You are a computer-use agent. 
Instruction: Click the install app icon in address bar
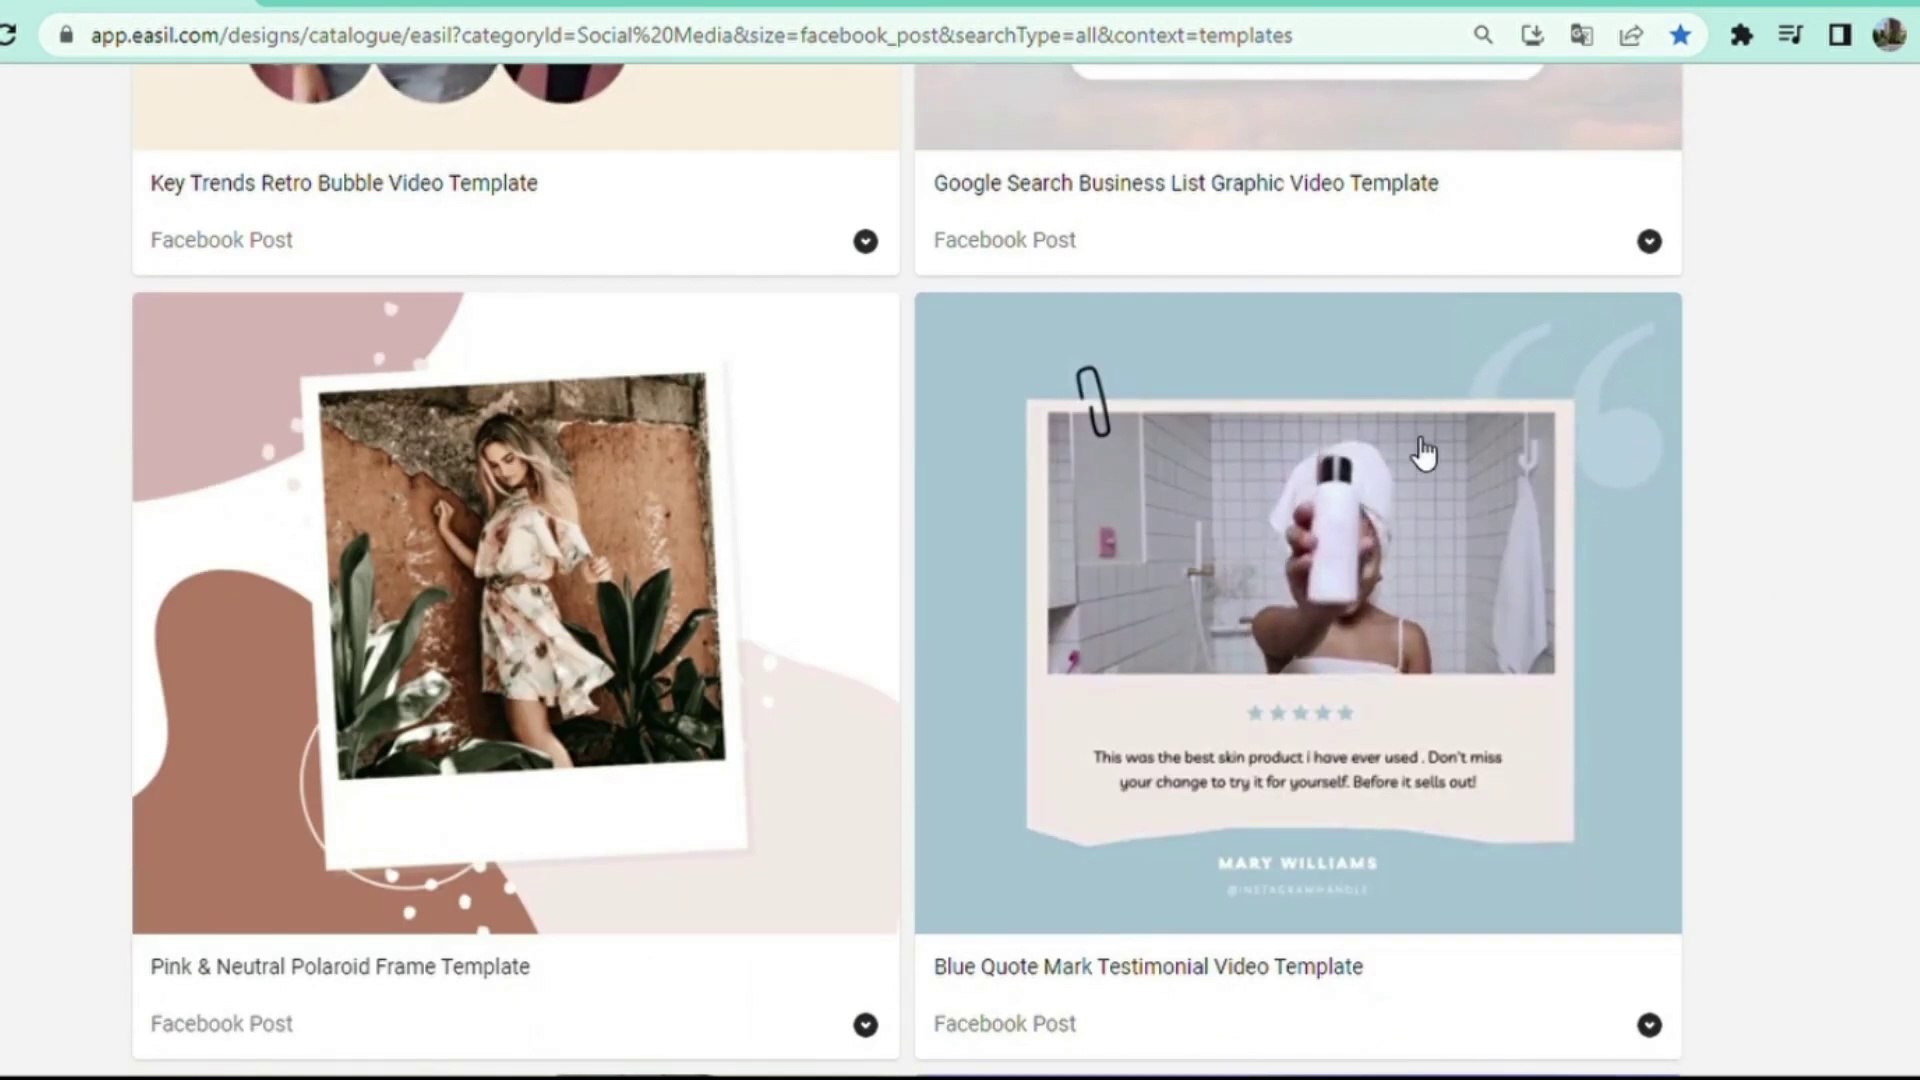pyautogui.click(x=1532, y=35)
